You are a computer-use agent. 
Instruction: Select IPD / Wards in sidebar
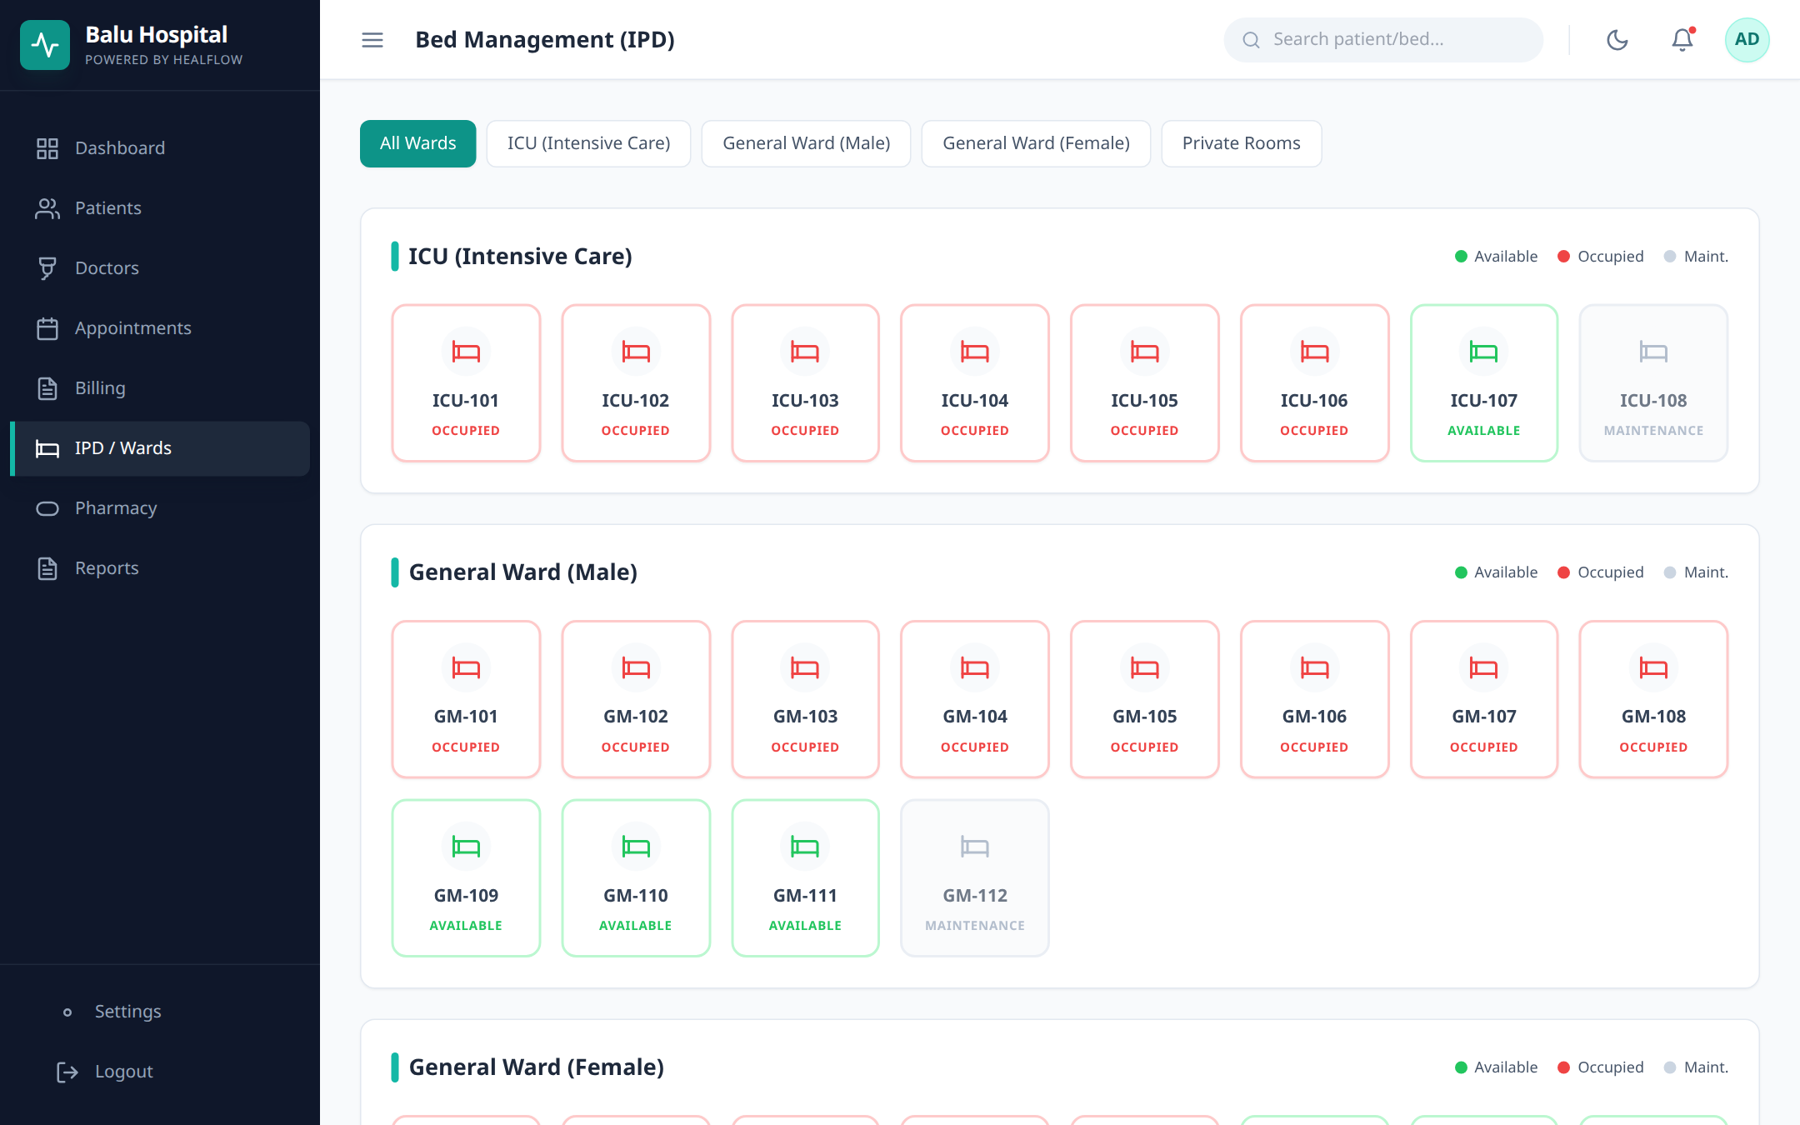160,448
